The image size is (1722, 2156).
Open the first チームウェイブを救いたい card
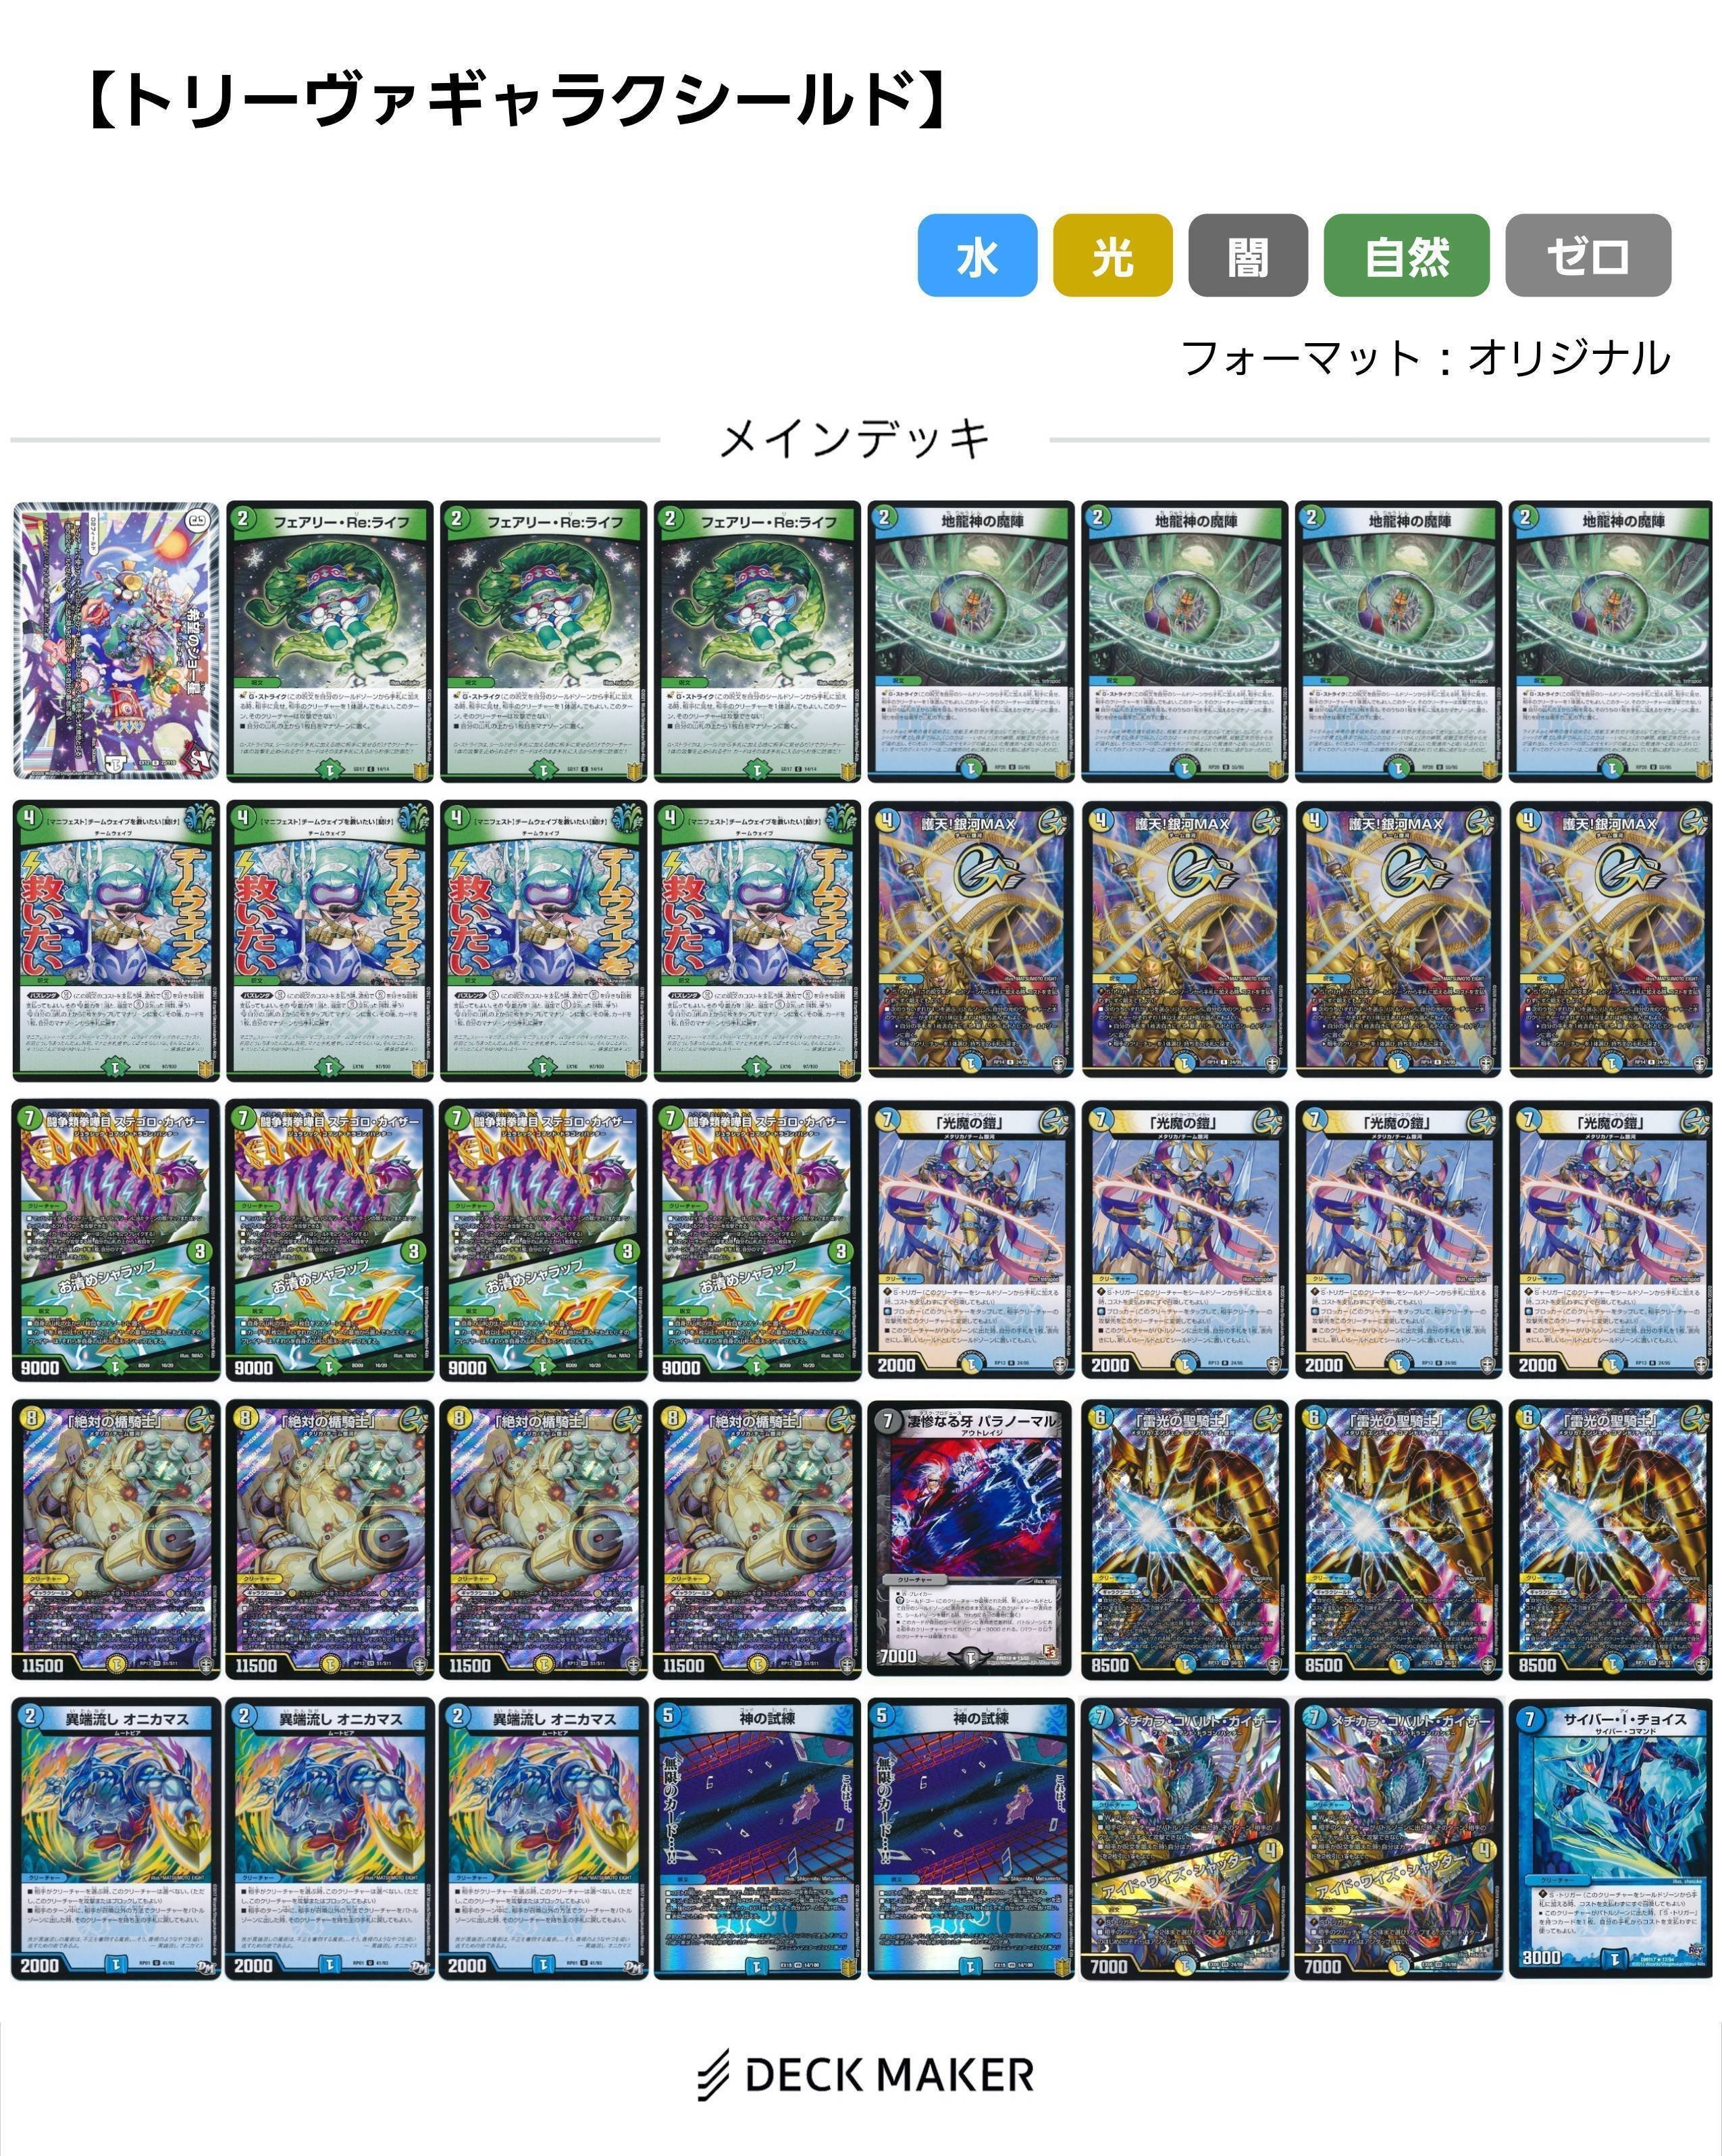click(x=116, y=940)
